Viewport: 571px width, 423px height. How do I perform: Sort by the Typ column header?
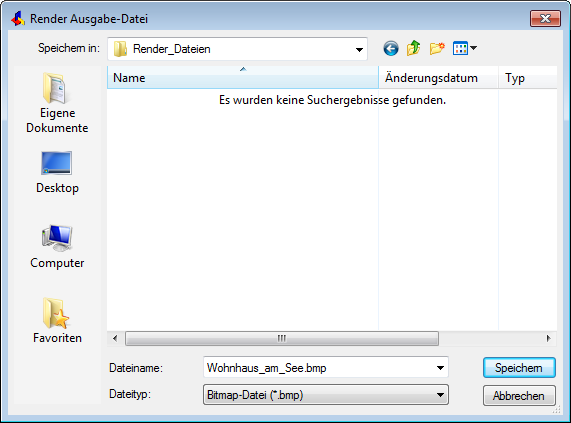528,78
